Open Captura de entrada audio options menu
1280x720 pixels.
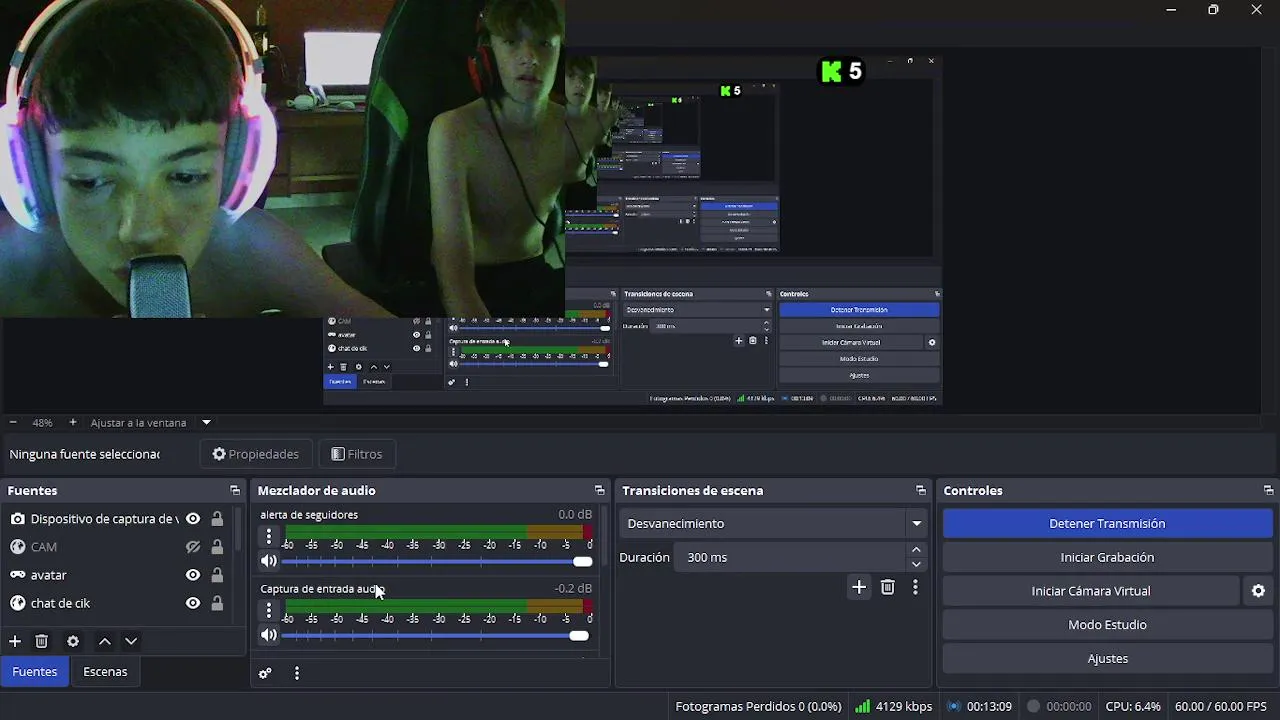[268, 610]
